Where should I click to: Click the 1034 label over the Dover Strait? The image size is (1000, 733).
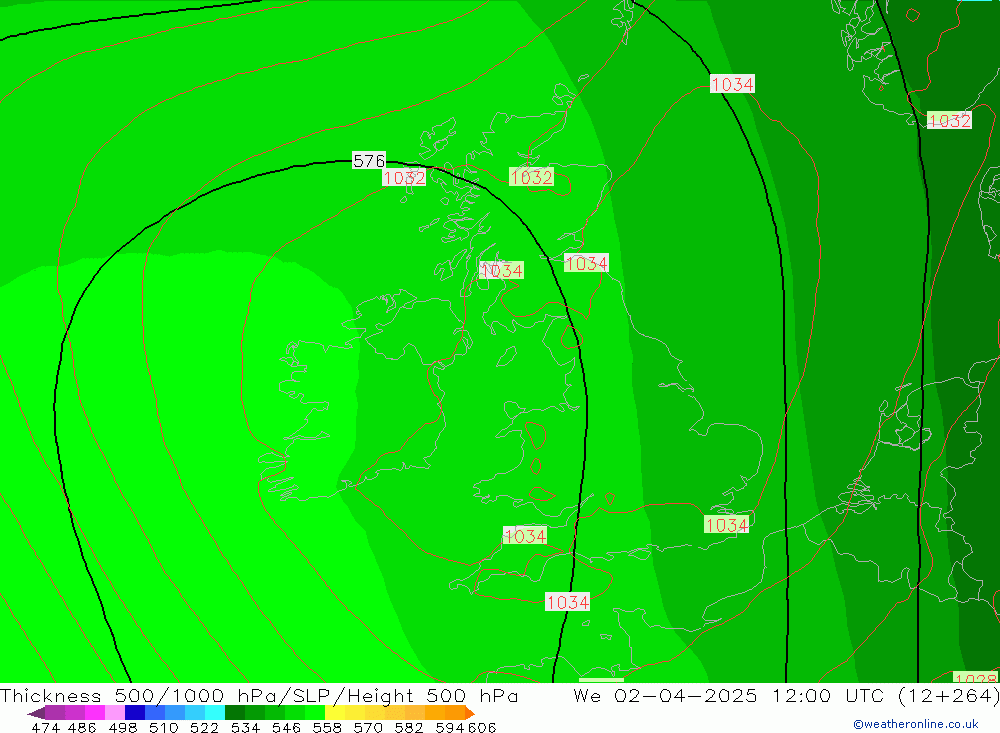[726, 525]
